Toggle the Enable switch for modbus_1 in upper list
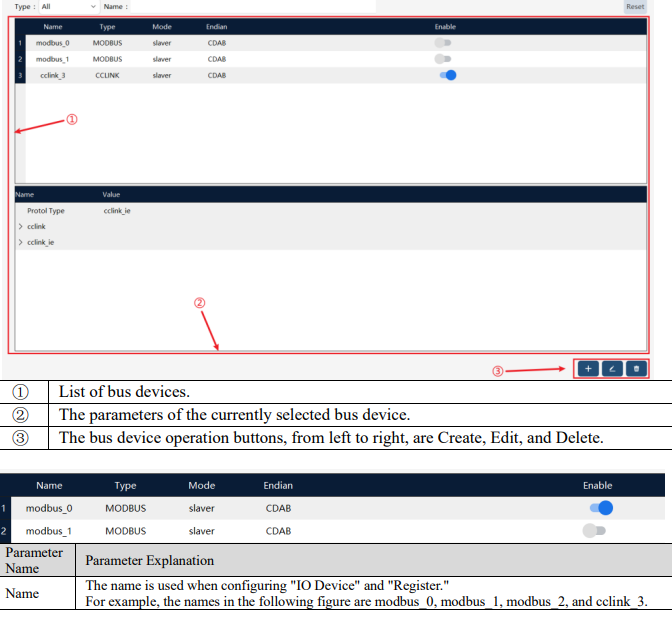This screenshot has height=617, width=672. [443, 59]
